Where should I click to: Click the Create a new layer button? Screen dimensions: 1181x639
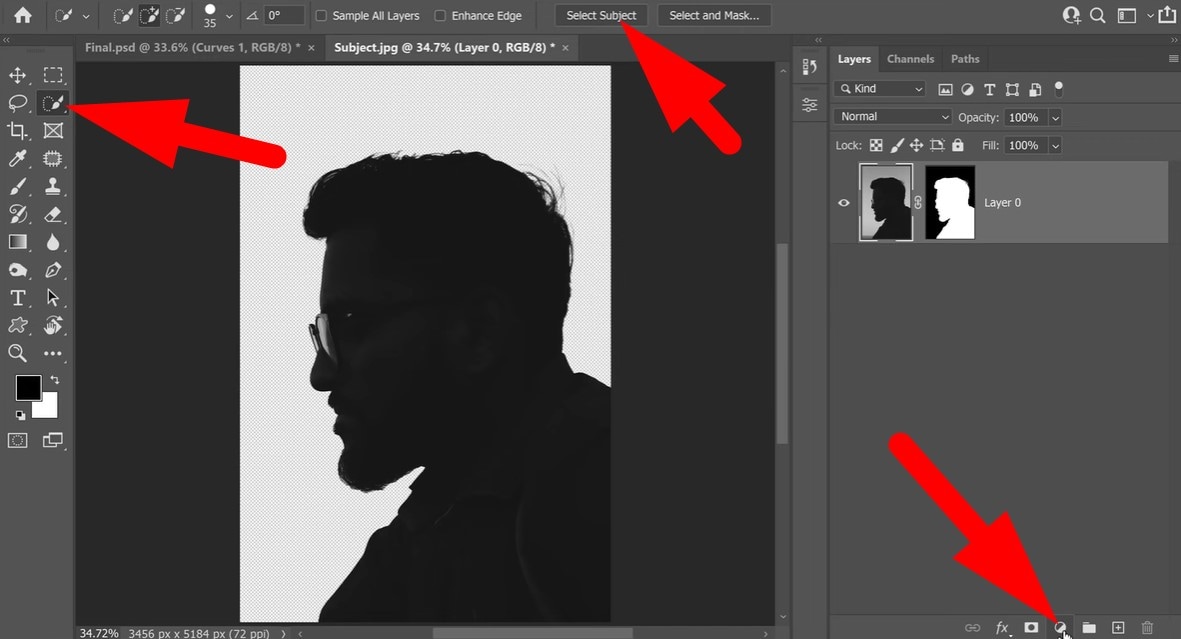[x=1118, y=627]
